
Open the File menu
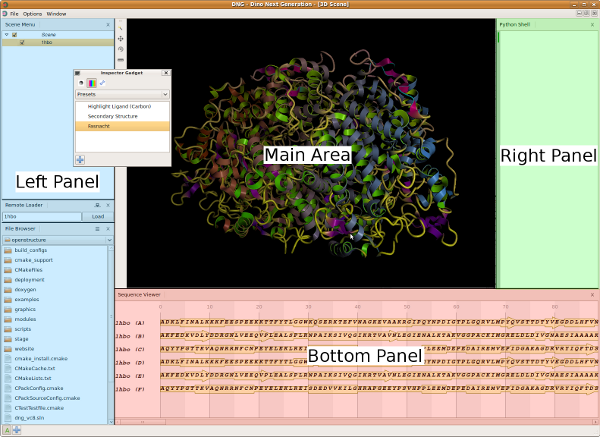pyautogui.click(x=15, y=14)
